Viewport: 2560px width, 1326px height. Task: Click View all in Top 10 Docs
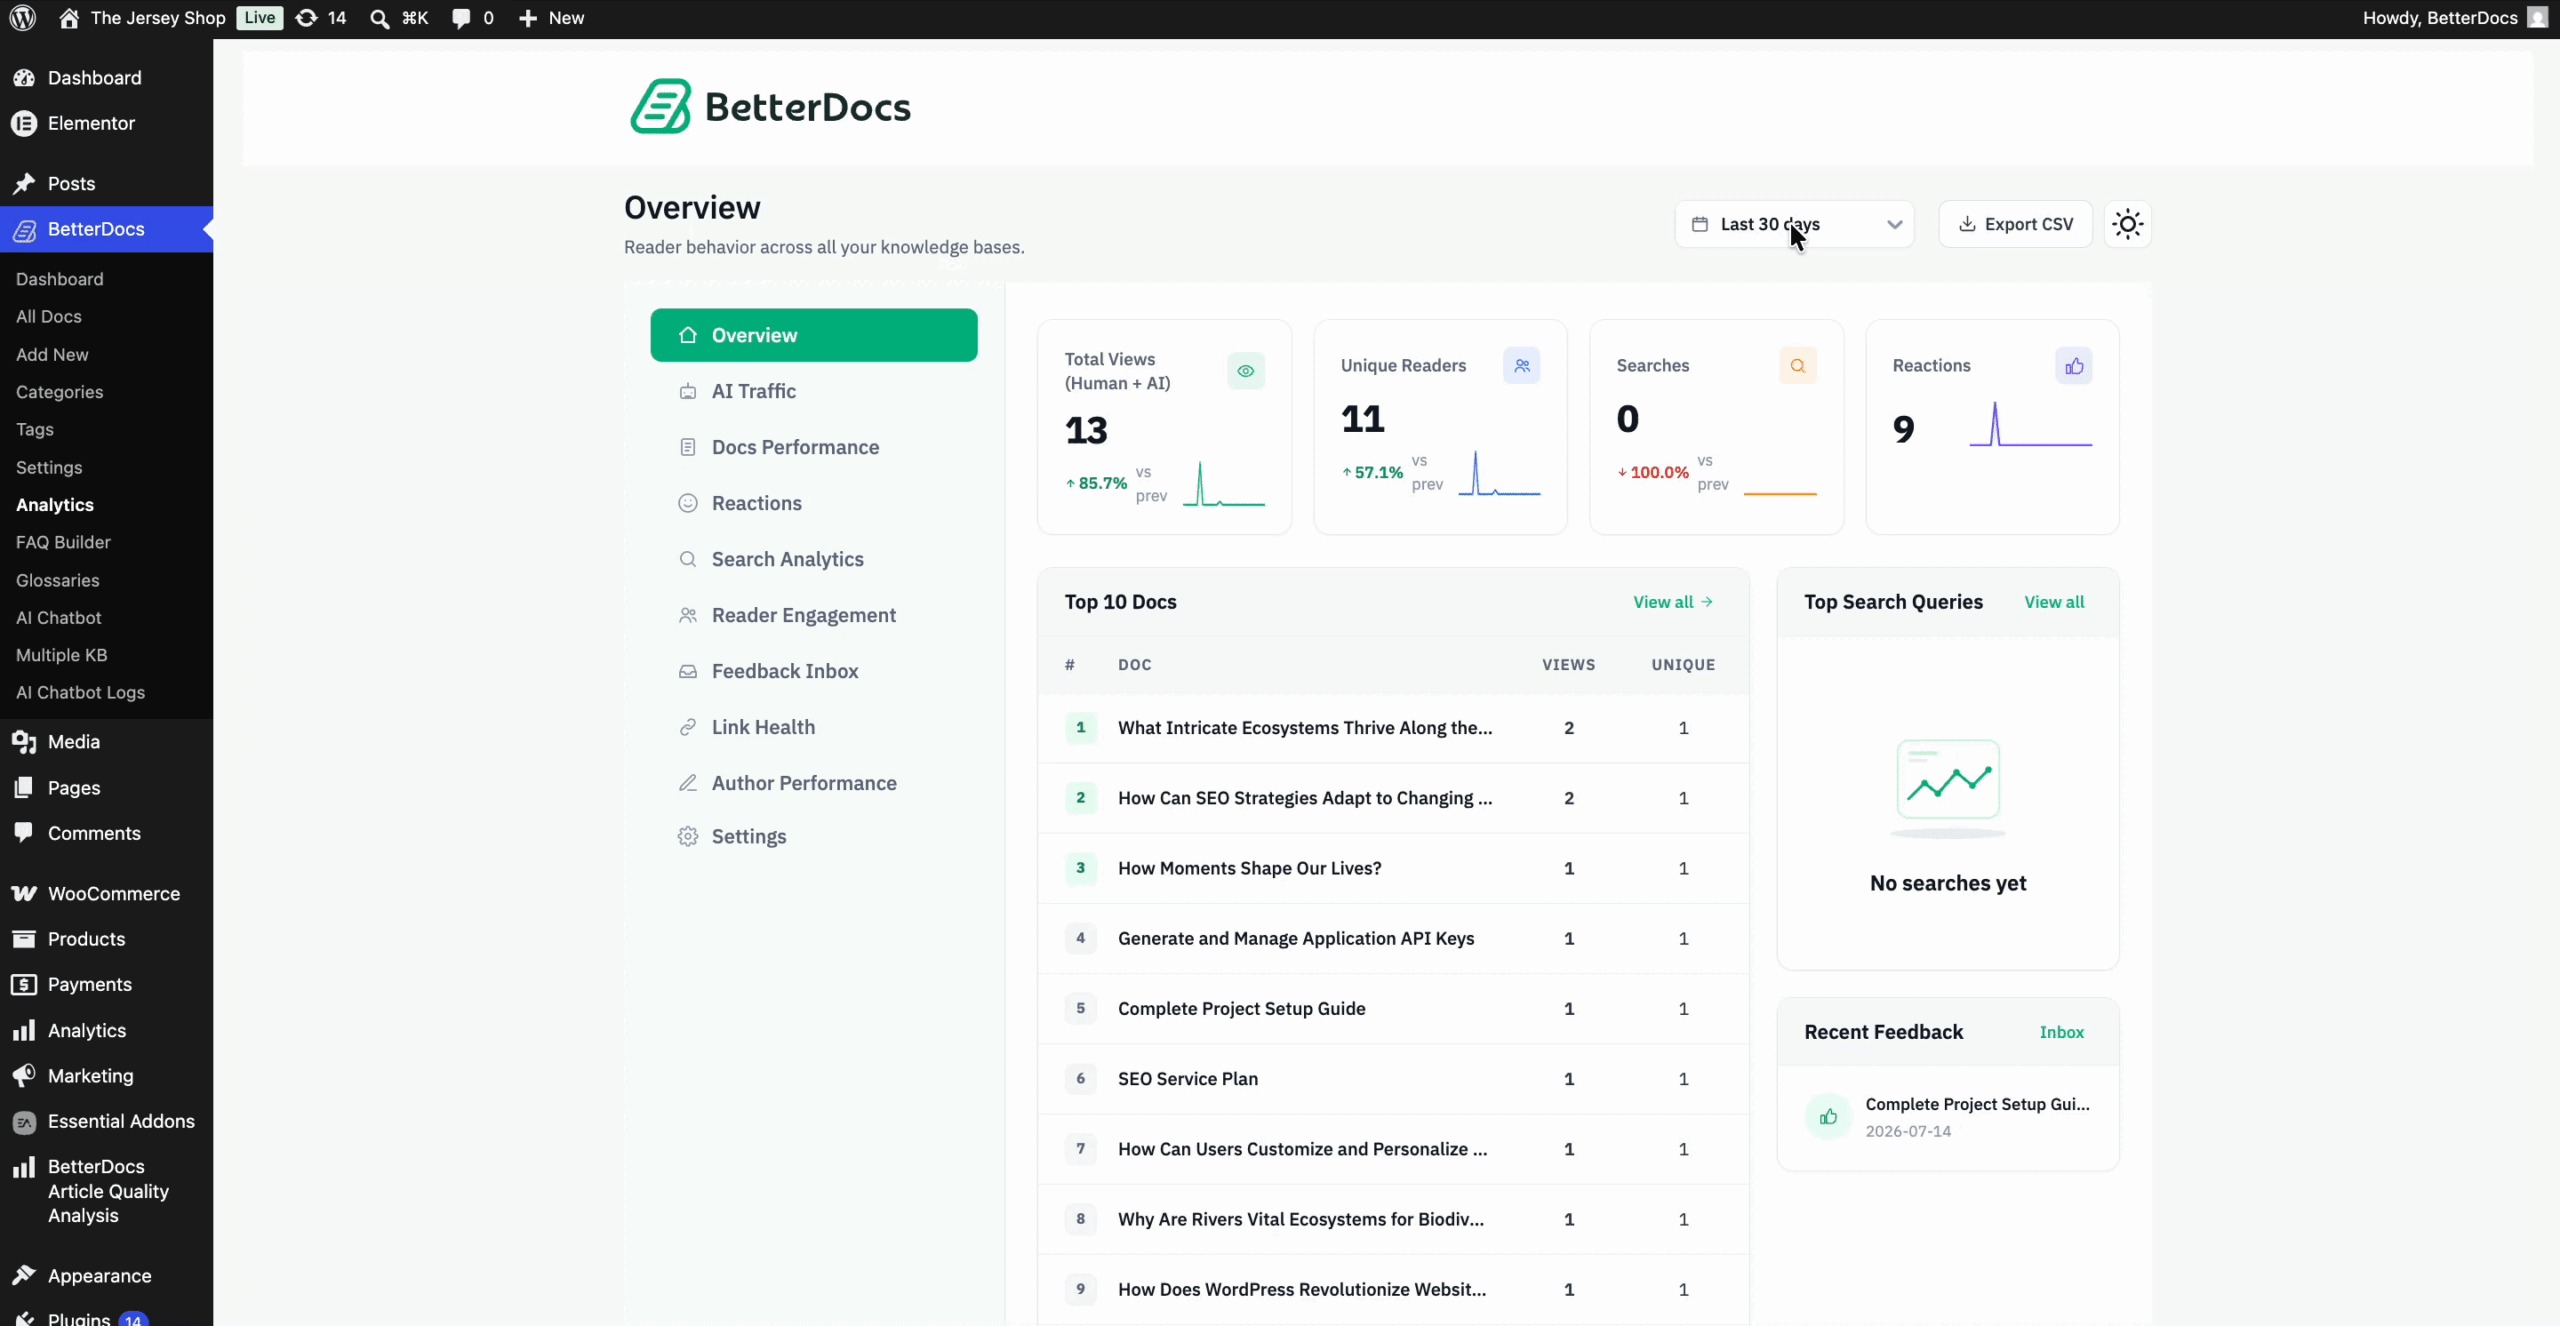[x=1673, y=602]
